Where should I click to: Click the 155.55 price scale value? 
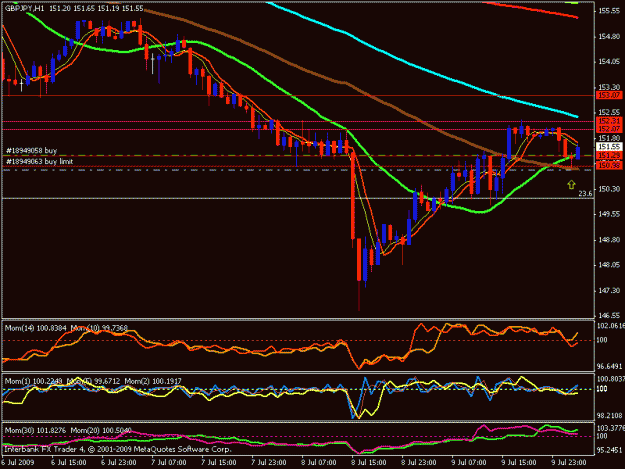(x=609, y=11)
